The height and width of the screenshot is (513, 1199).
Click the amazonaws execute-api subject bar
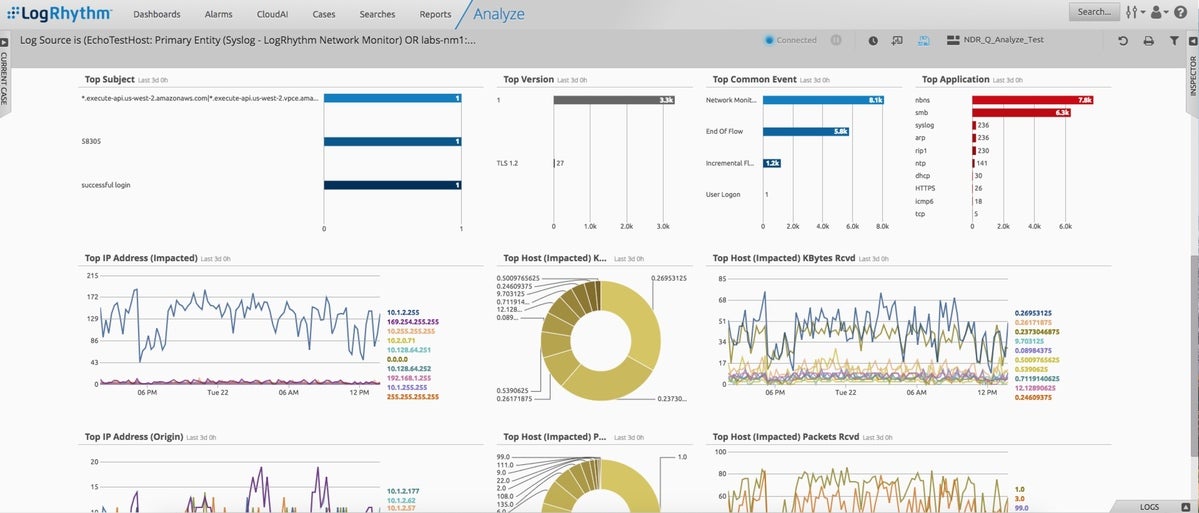click(392, 98)
